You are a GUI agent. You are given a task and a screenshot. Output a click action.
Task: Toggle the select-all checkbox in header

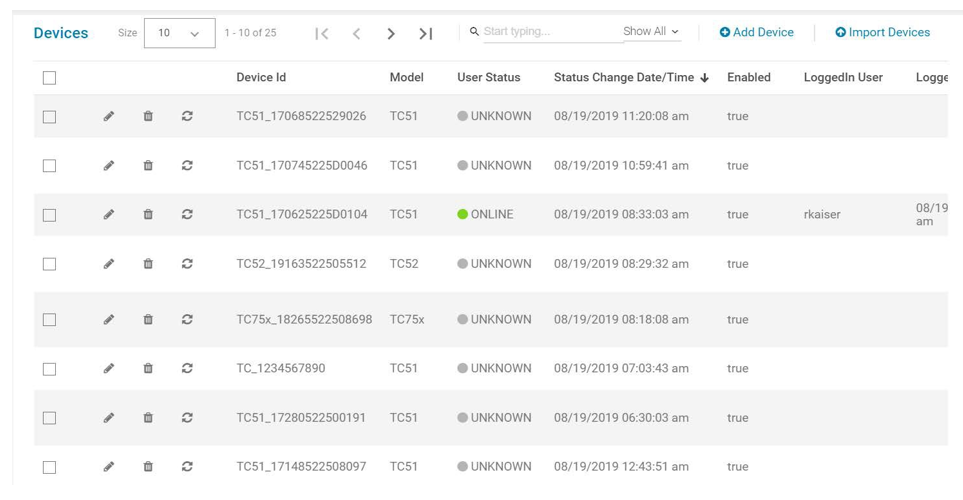click(x=49, y=77)
